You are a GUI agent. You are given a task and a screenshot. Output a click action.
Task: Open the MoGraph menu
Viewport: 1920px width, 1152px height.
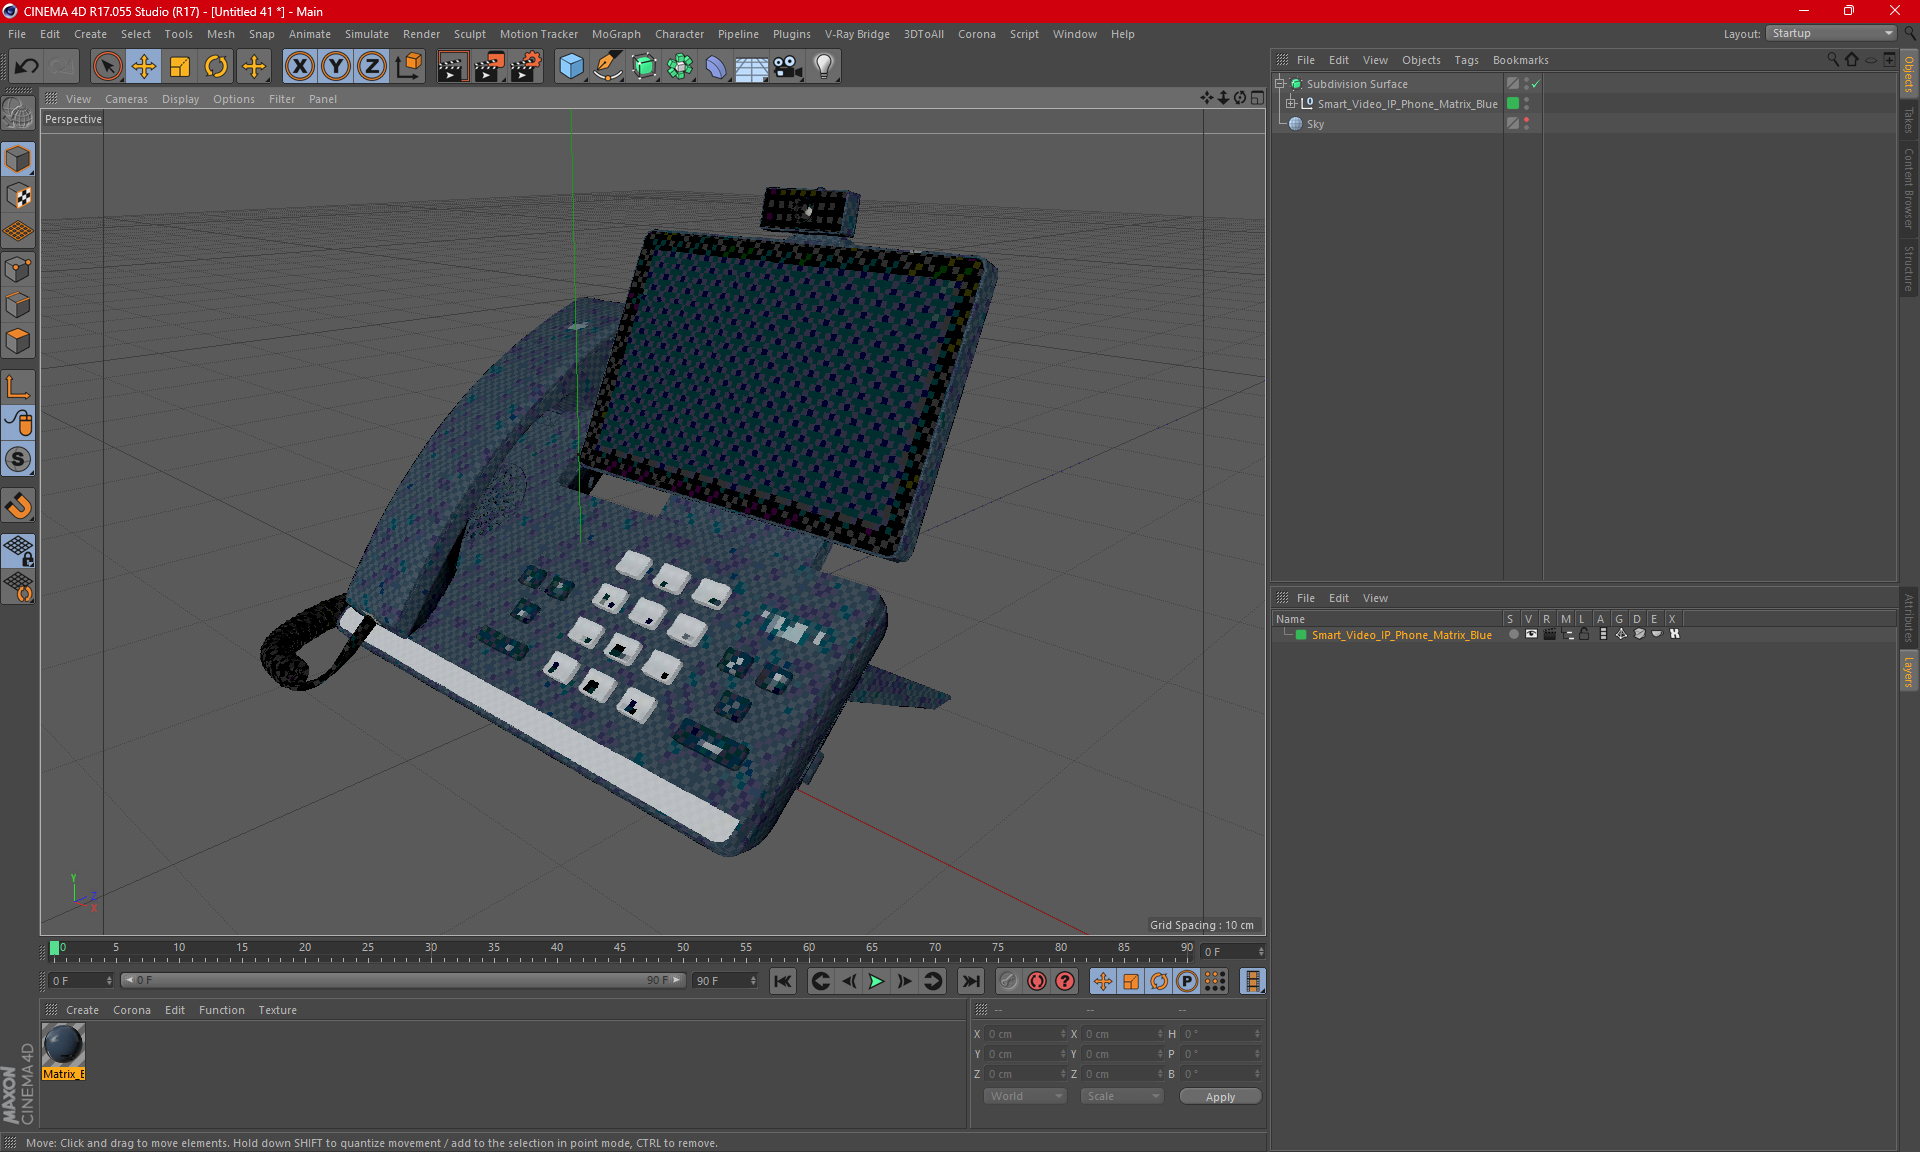616,34
